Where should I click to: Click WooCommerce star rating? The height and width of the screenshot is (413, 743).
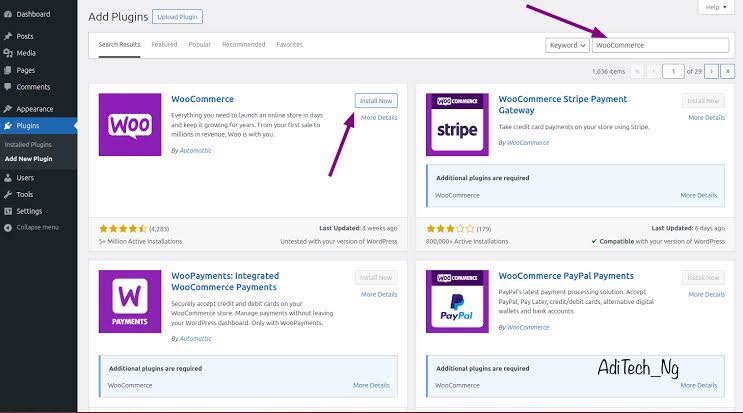(123, 229)
